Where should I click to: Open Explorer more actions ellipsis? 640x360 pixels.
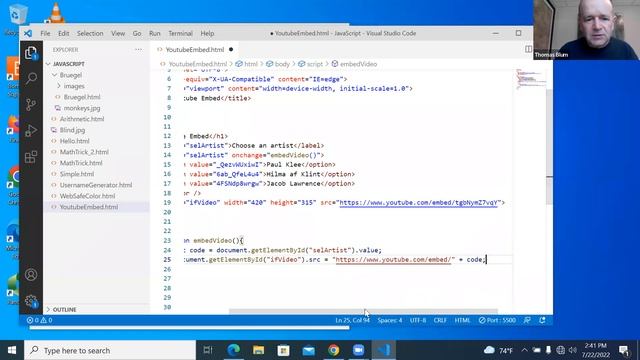[138, 49]
